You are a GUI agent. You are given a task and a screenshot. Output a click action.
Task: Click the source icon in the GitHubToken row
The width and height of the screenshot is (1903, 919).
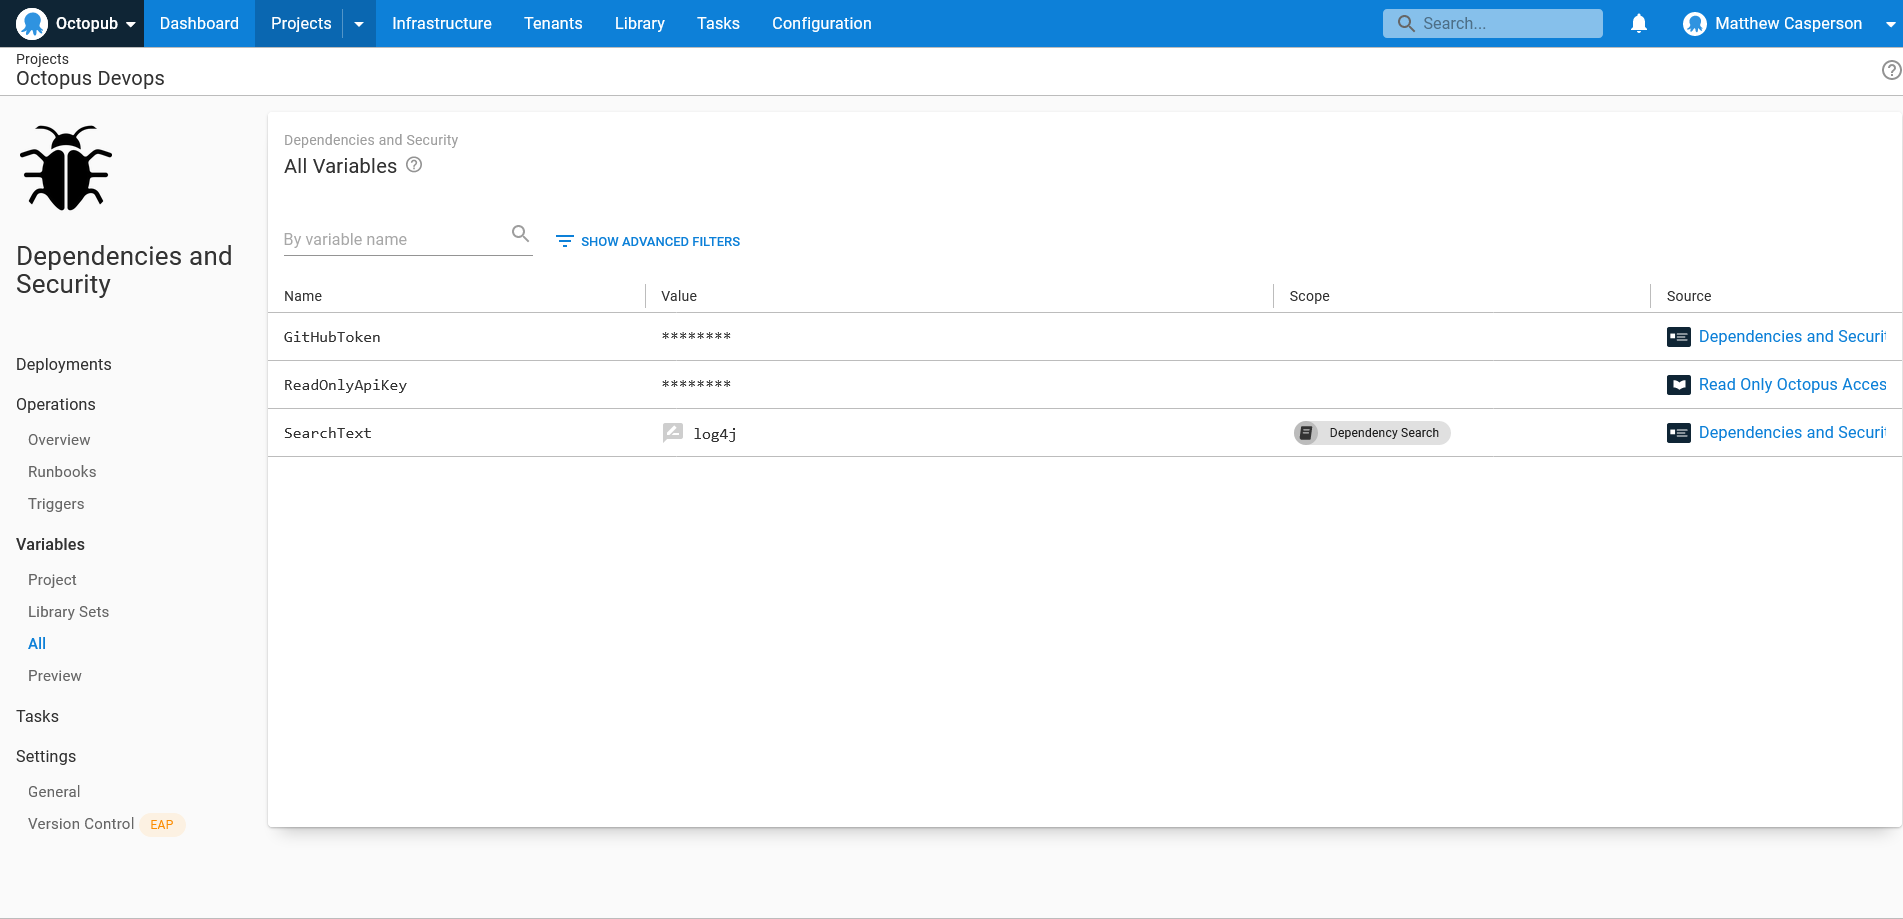click(x=1678, y=337)
